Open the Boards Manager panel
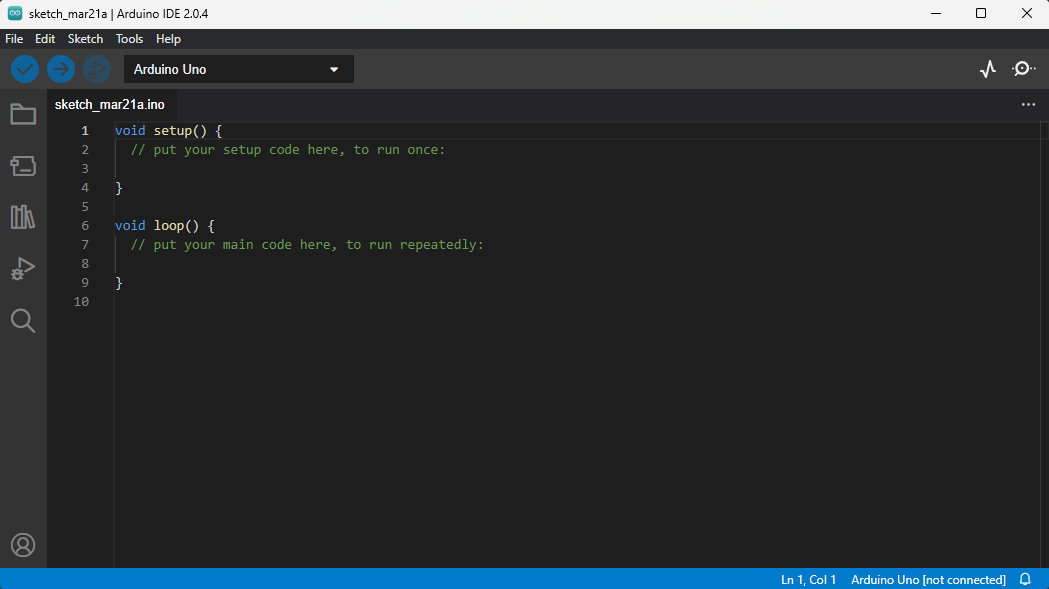Image resolution: width=1049 pixels, height=589 pixels. pos(23,166)
